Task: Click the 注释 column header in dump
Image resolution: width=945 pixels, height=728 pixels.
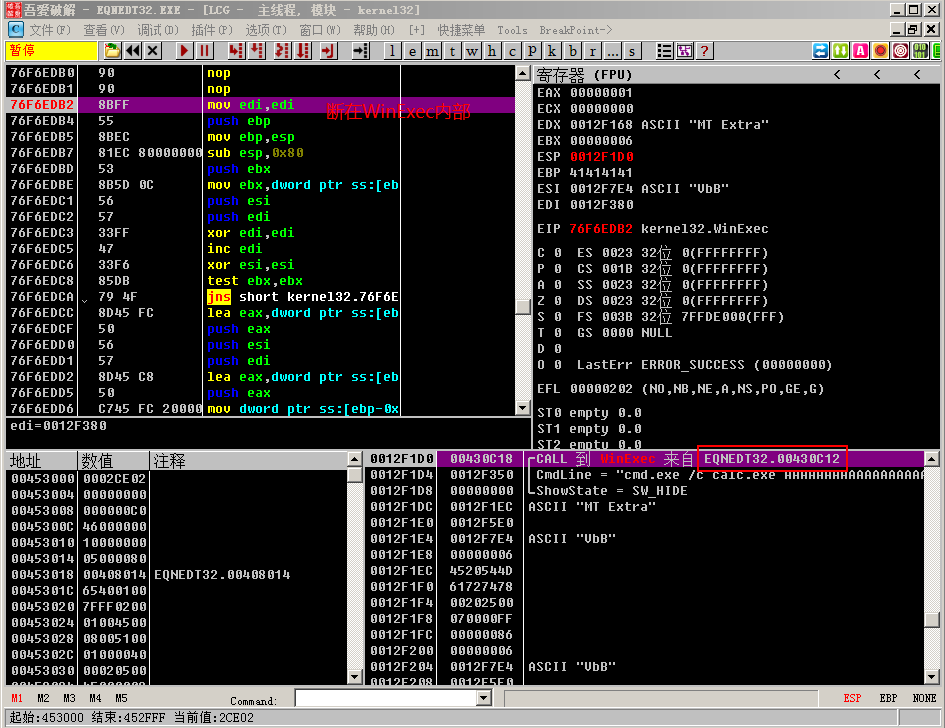Action: coord(248,461)
